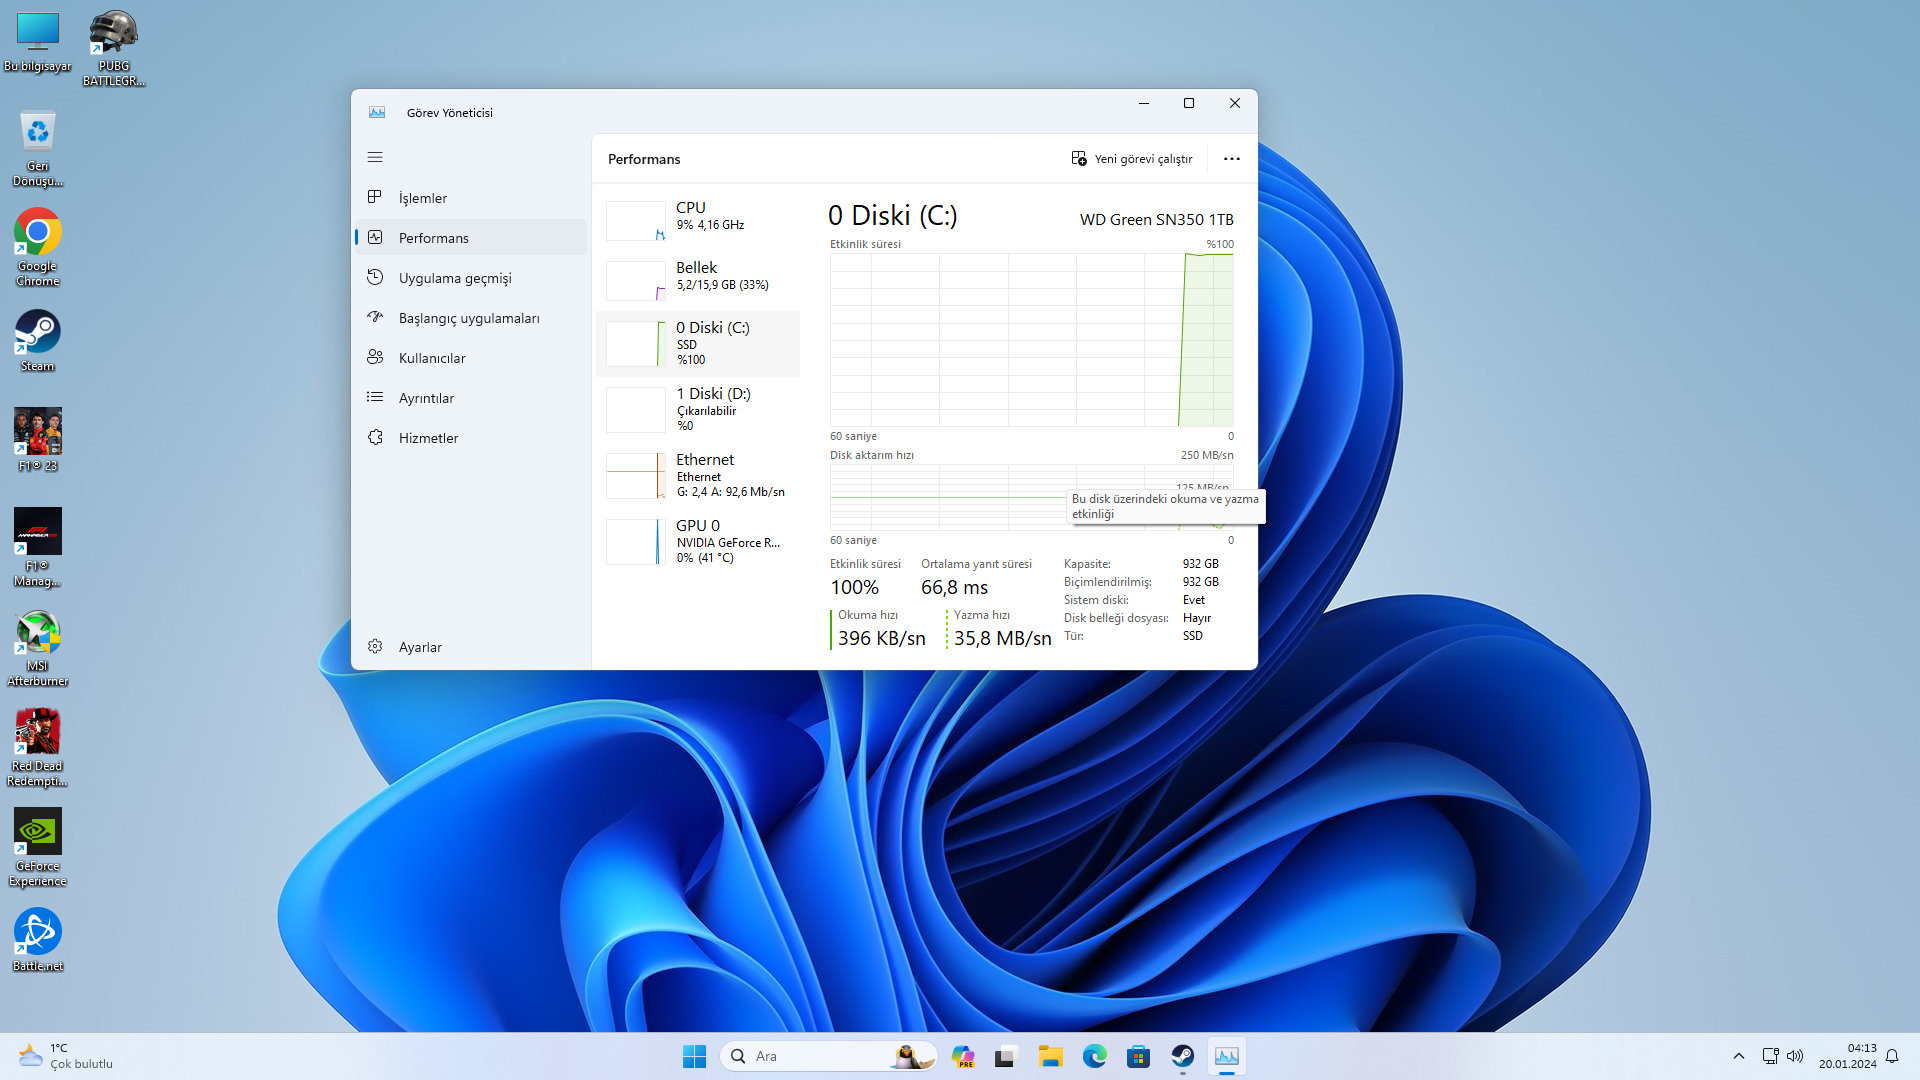
Task: Expand hidden system tray icons chevron
Action: [x=1738, y=1056]
